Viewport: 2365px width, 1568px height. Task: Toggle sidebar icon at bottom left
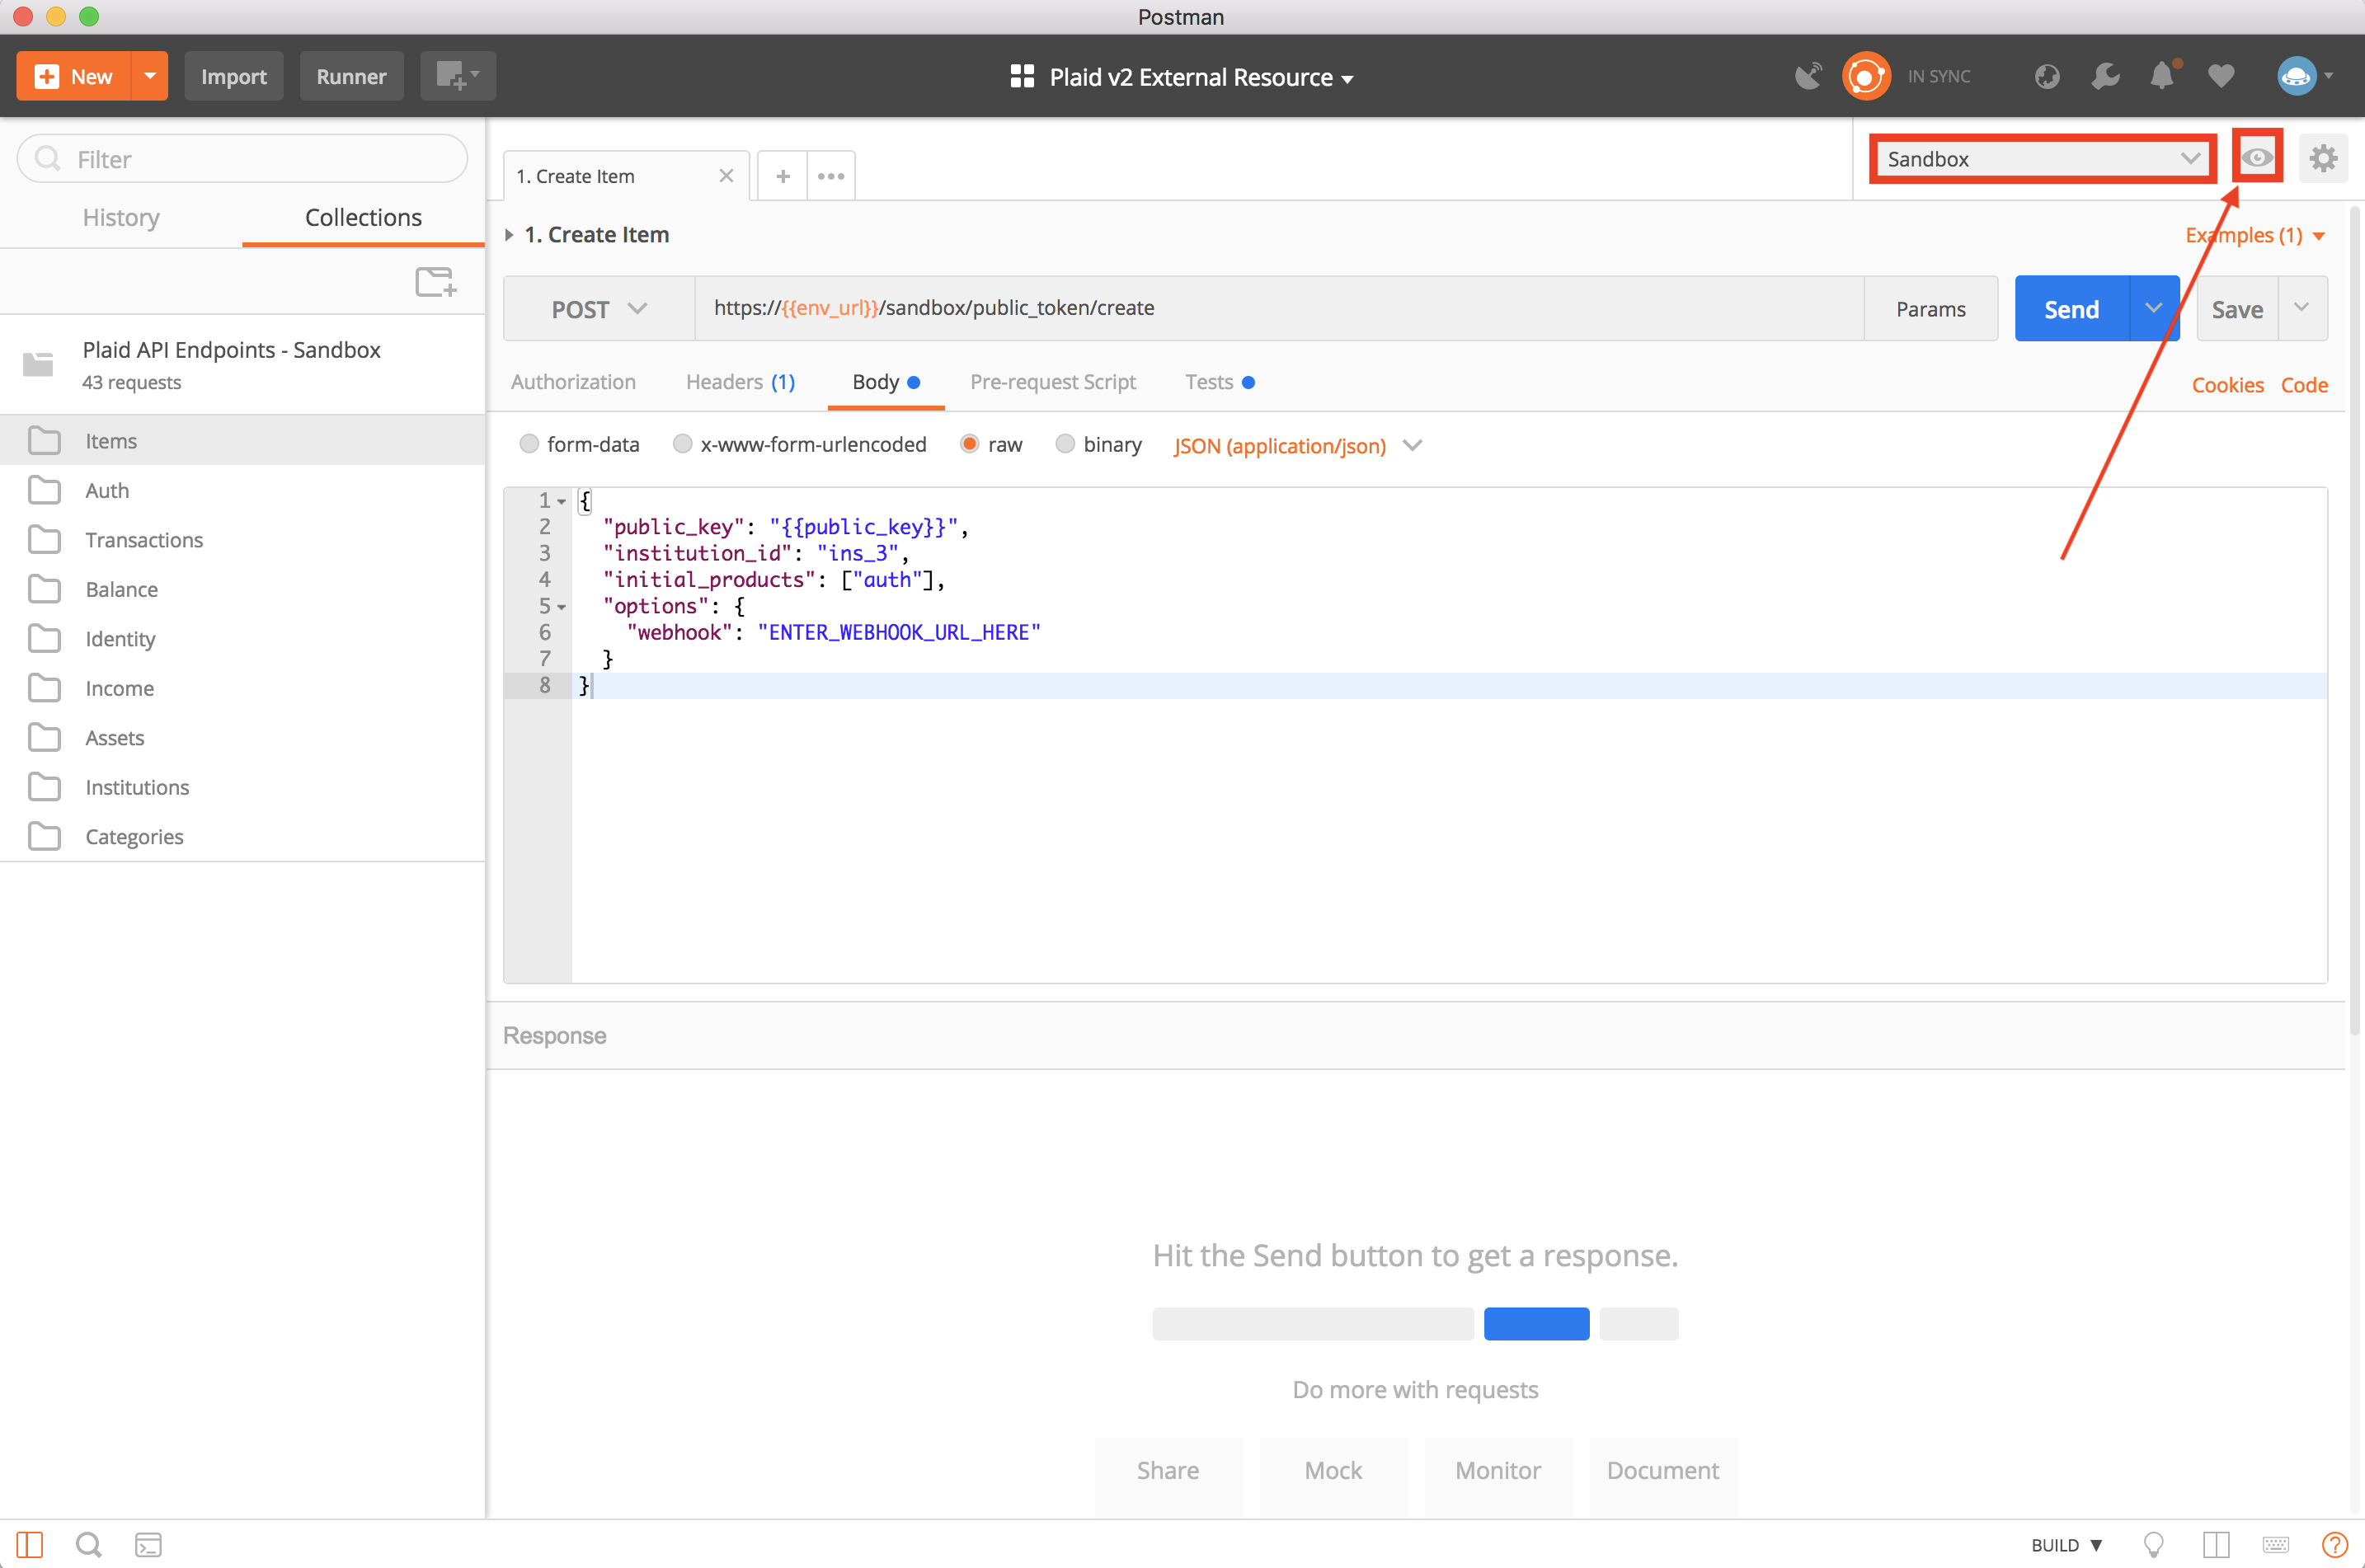[x=30, y=1545]
